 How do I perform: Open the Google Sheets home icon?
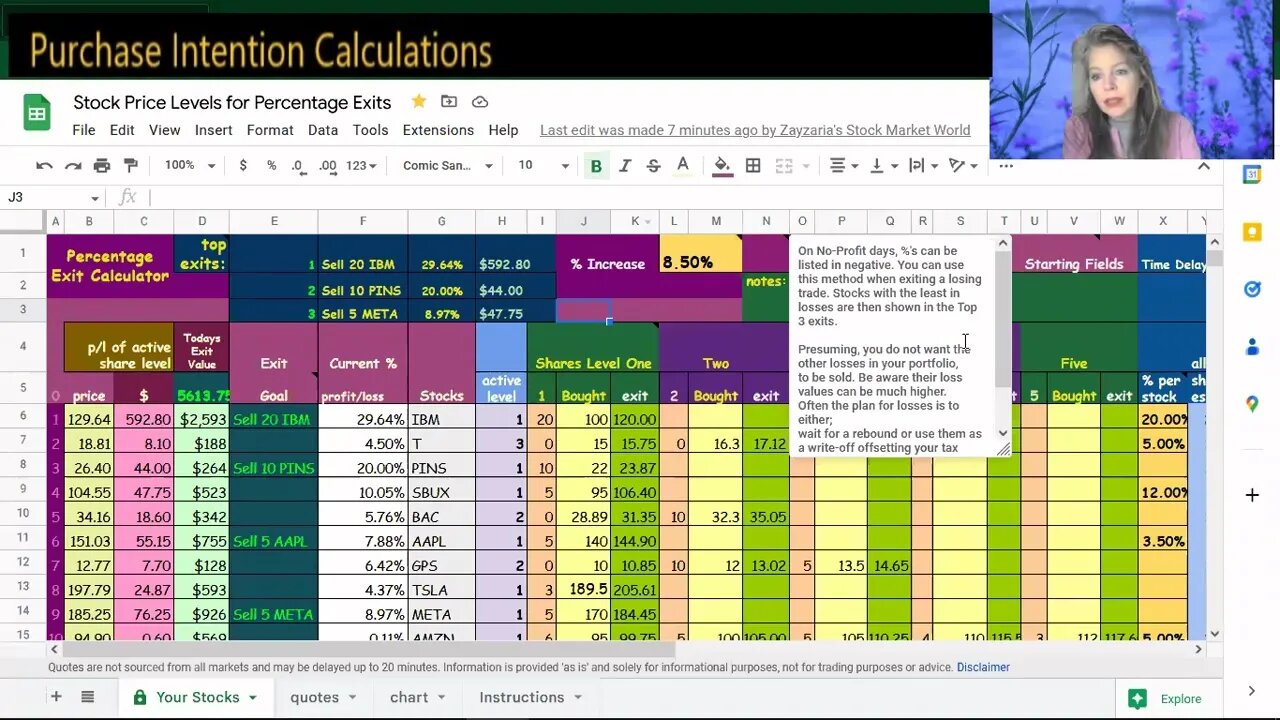tap(37, 113)
